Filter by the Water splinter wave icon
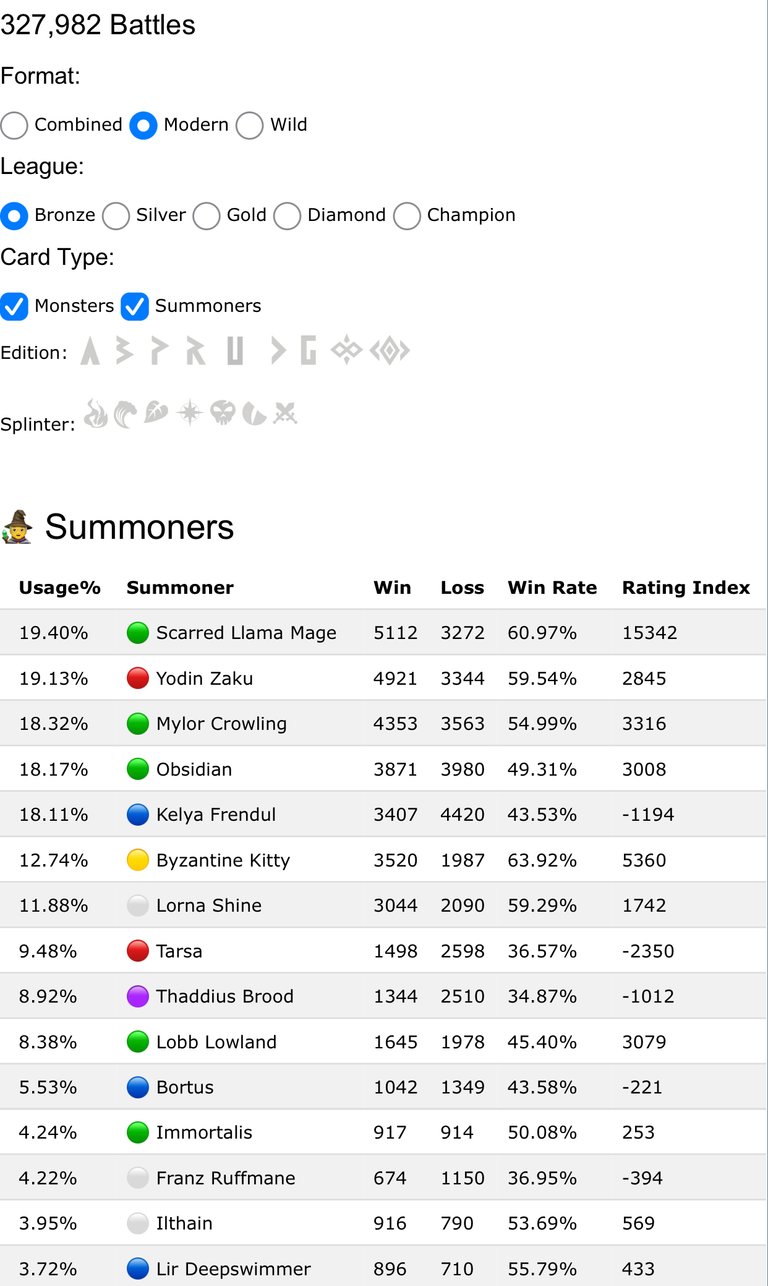The width and height of the screenshot is (768, 1286). coord(126,414)
